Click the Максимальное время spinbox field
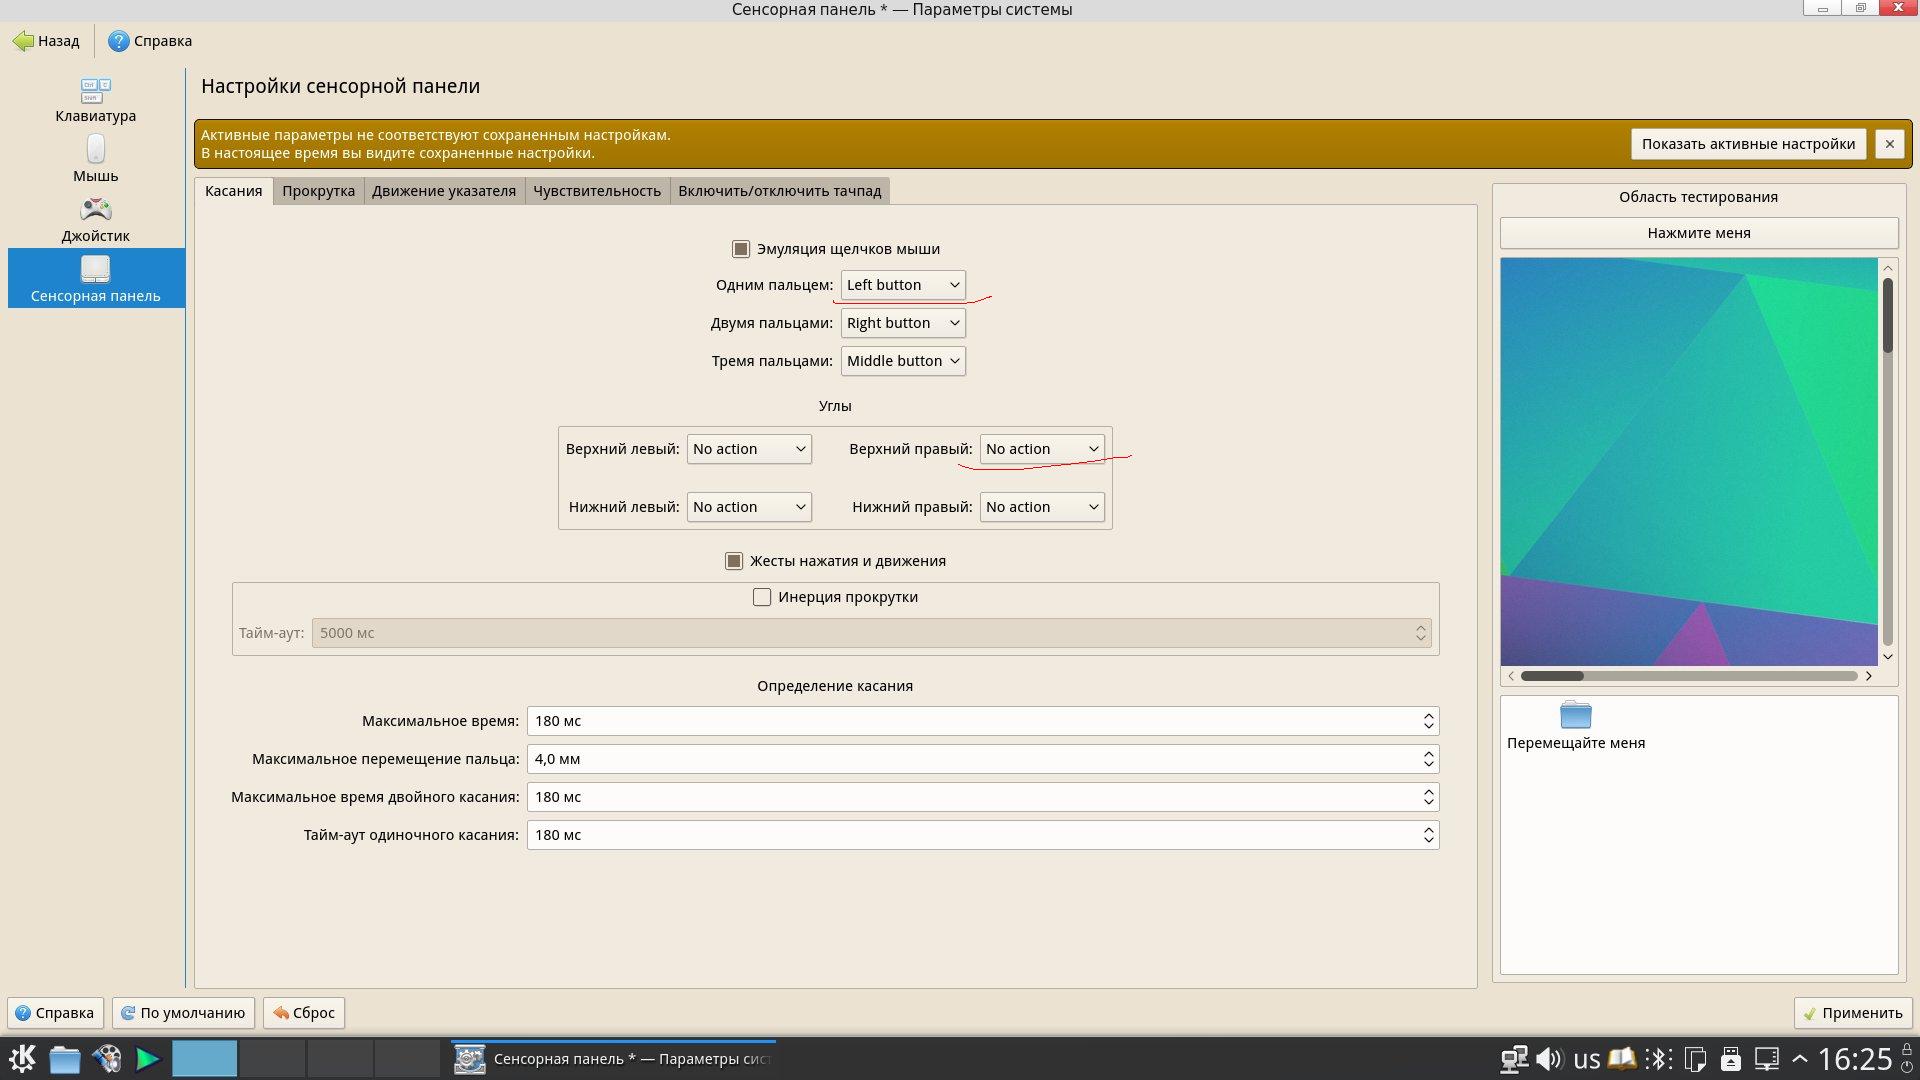 [x=970, y=721]
